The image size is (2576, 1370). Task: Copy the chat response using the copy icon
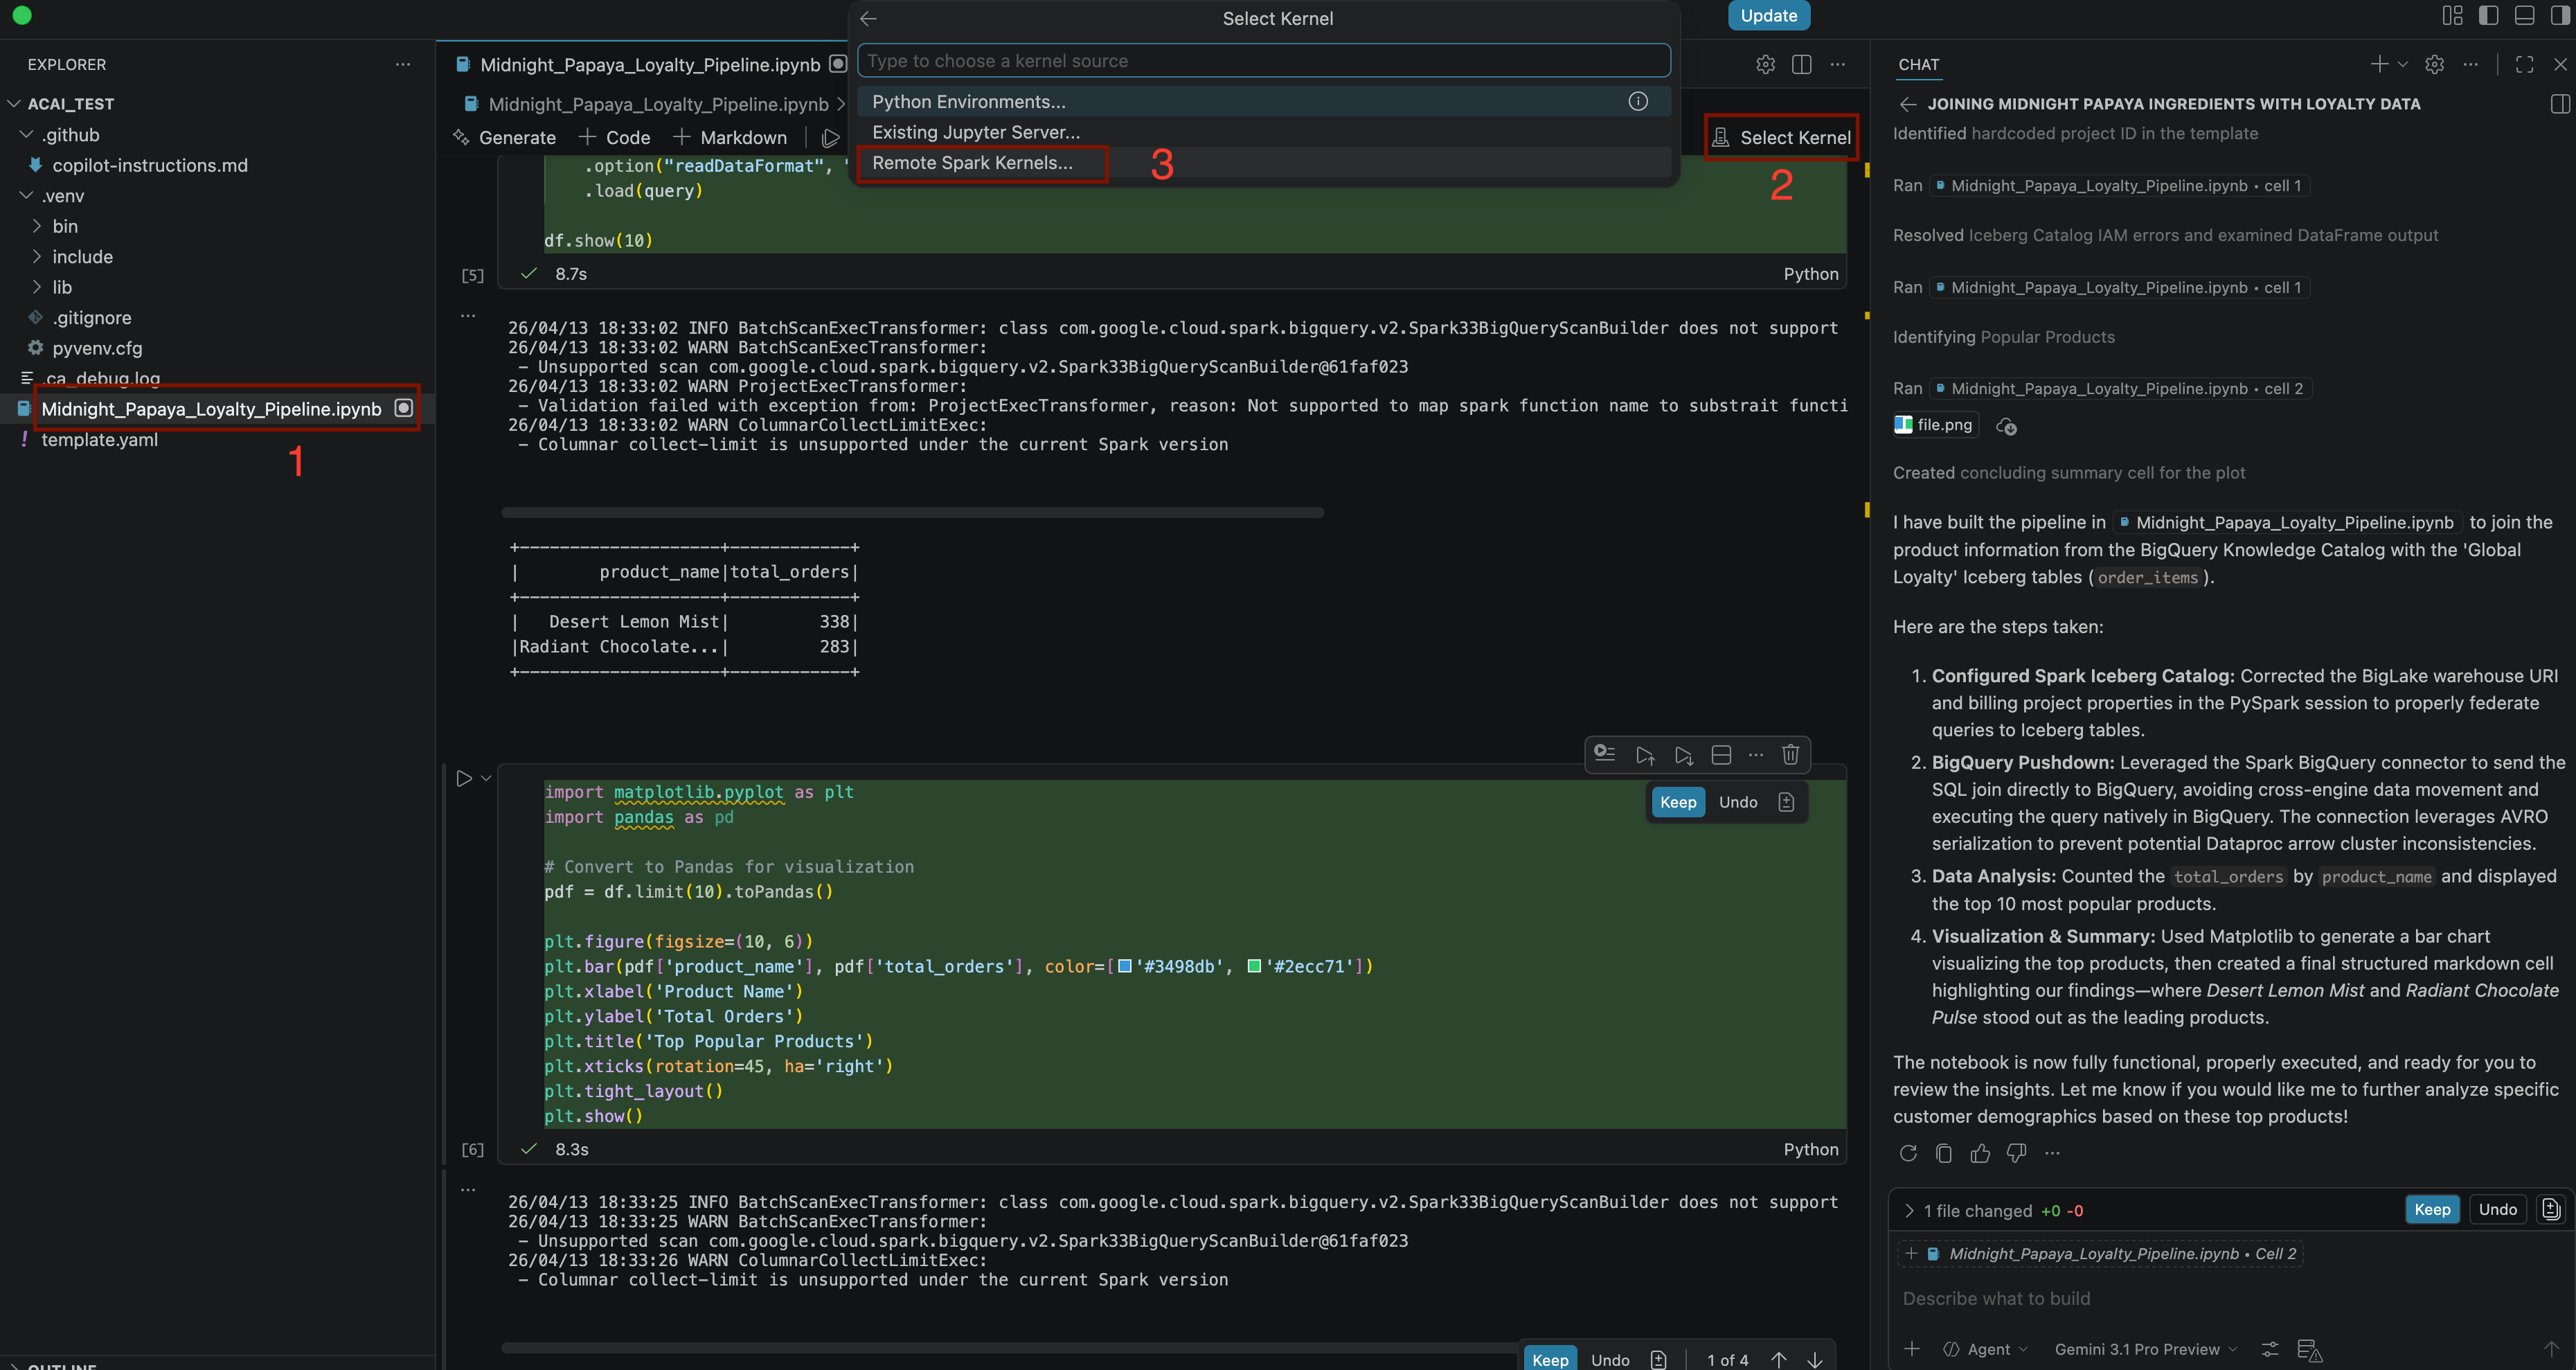(x=1944, y=1153)
